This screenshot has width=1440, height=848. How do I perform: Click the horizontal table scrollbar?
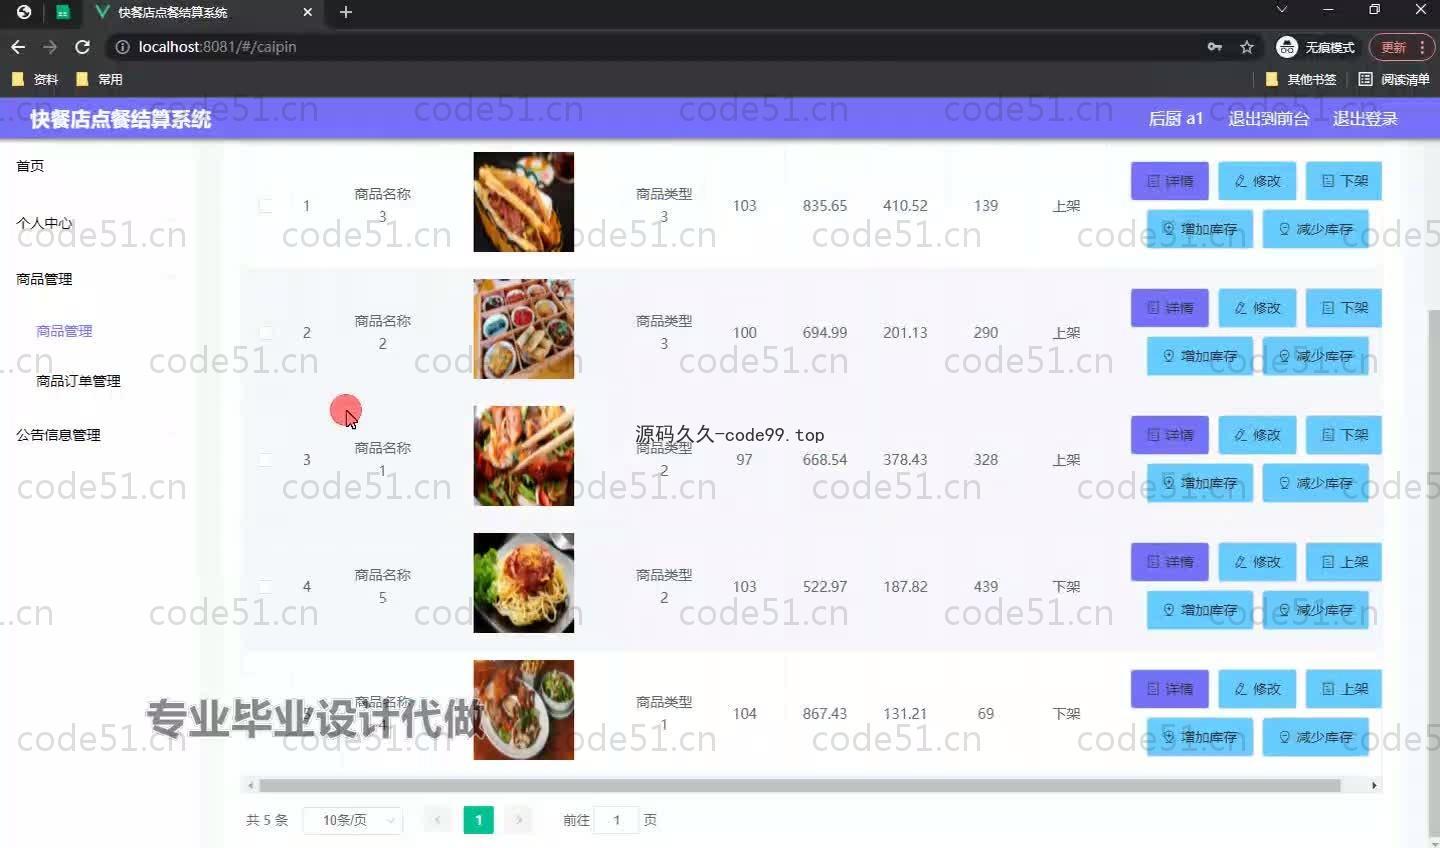click(x=800, y=786)
